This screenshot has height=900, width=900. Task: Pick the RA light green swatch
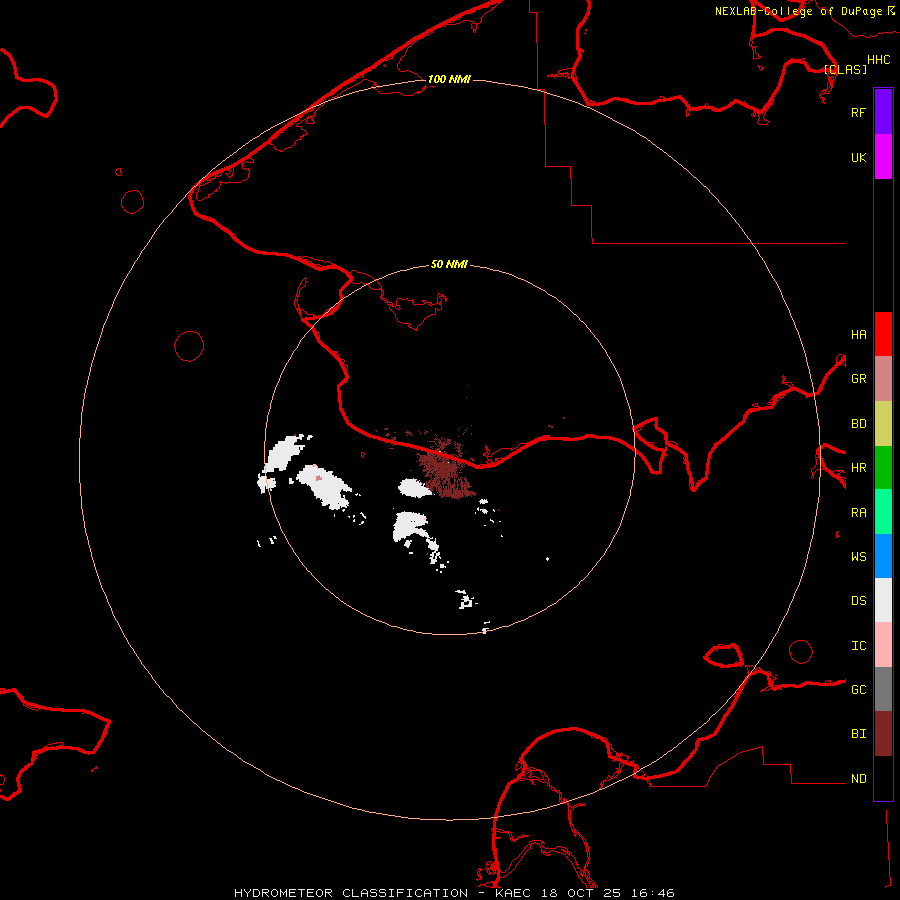tap(883, 512)
